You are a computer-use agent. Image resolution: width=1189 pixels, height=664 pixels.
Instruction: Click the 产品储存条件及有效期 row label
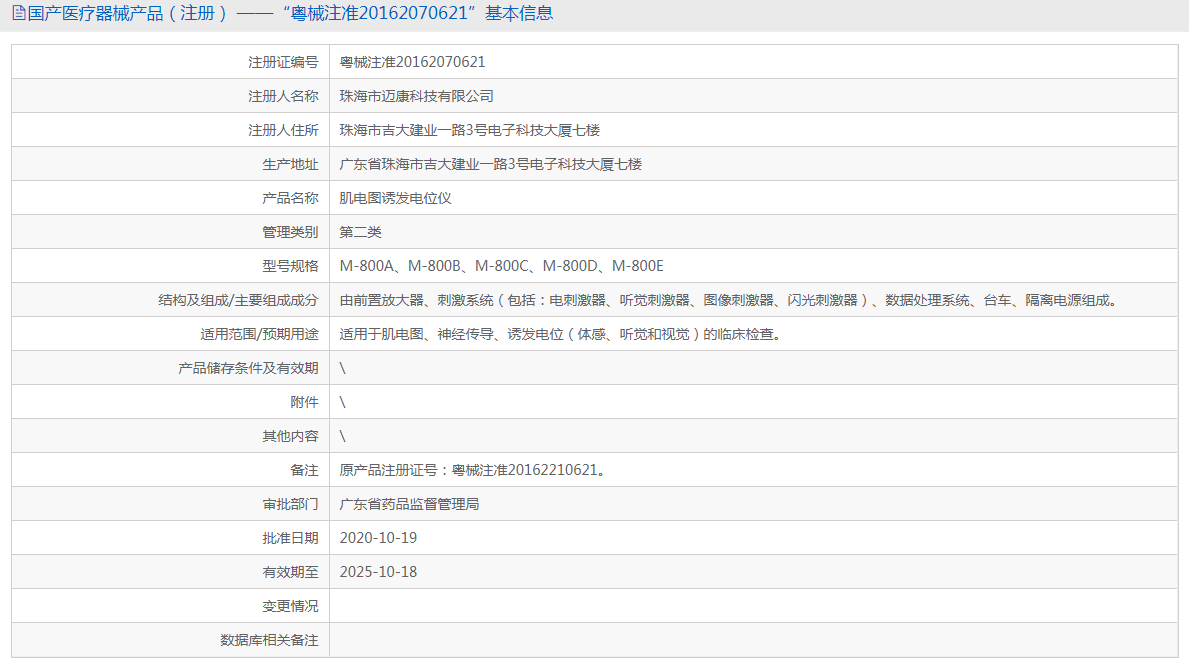click(248, 368)
